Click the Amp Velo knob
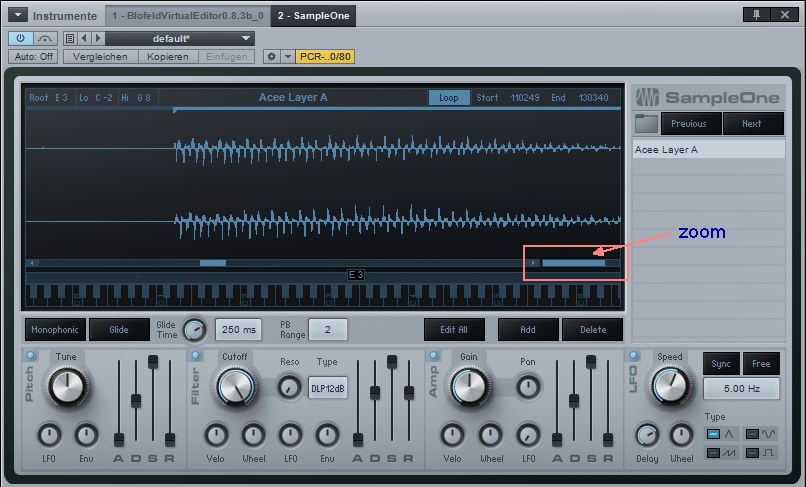806x487 pixels. [452, 435]
